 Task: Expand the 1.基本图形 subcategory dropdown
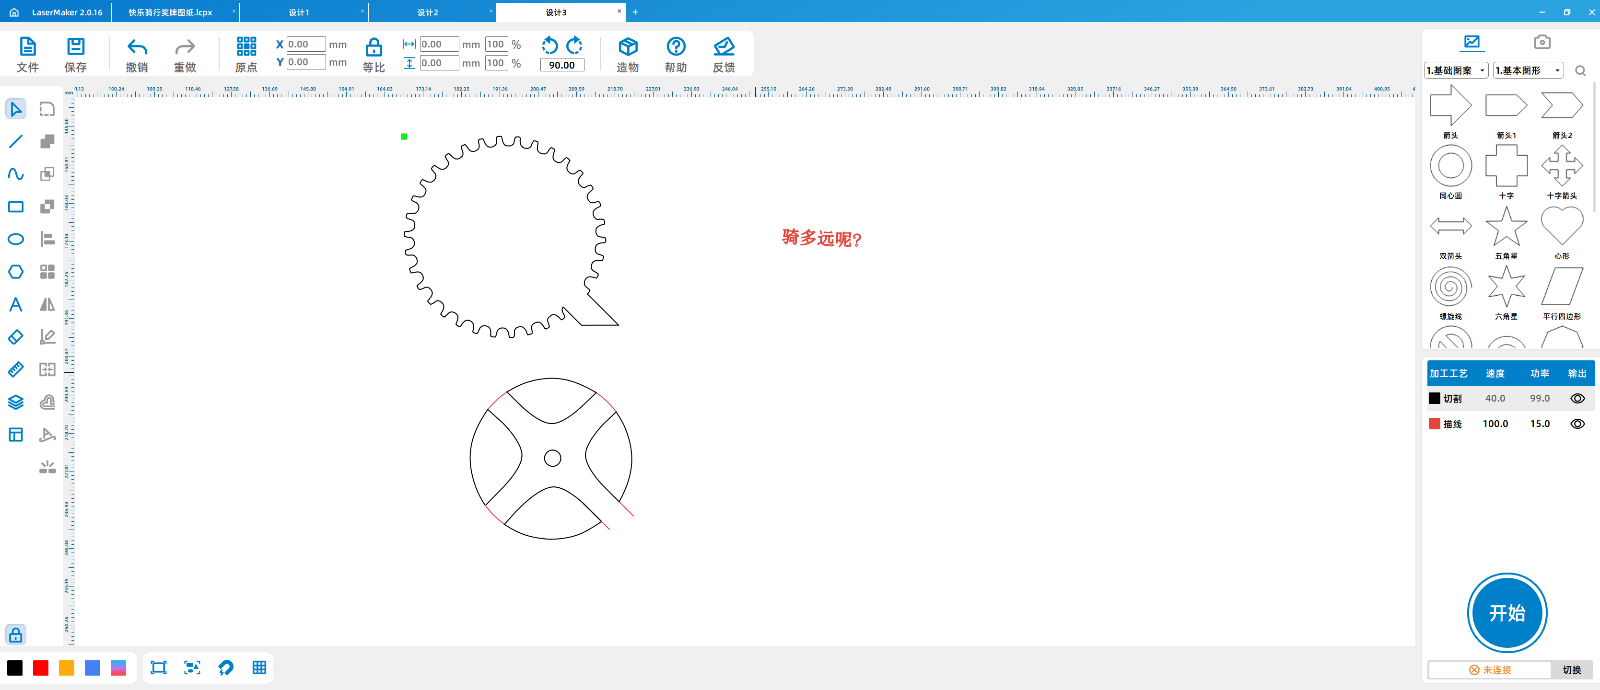1527,71
